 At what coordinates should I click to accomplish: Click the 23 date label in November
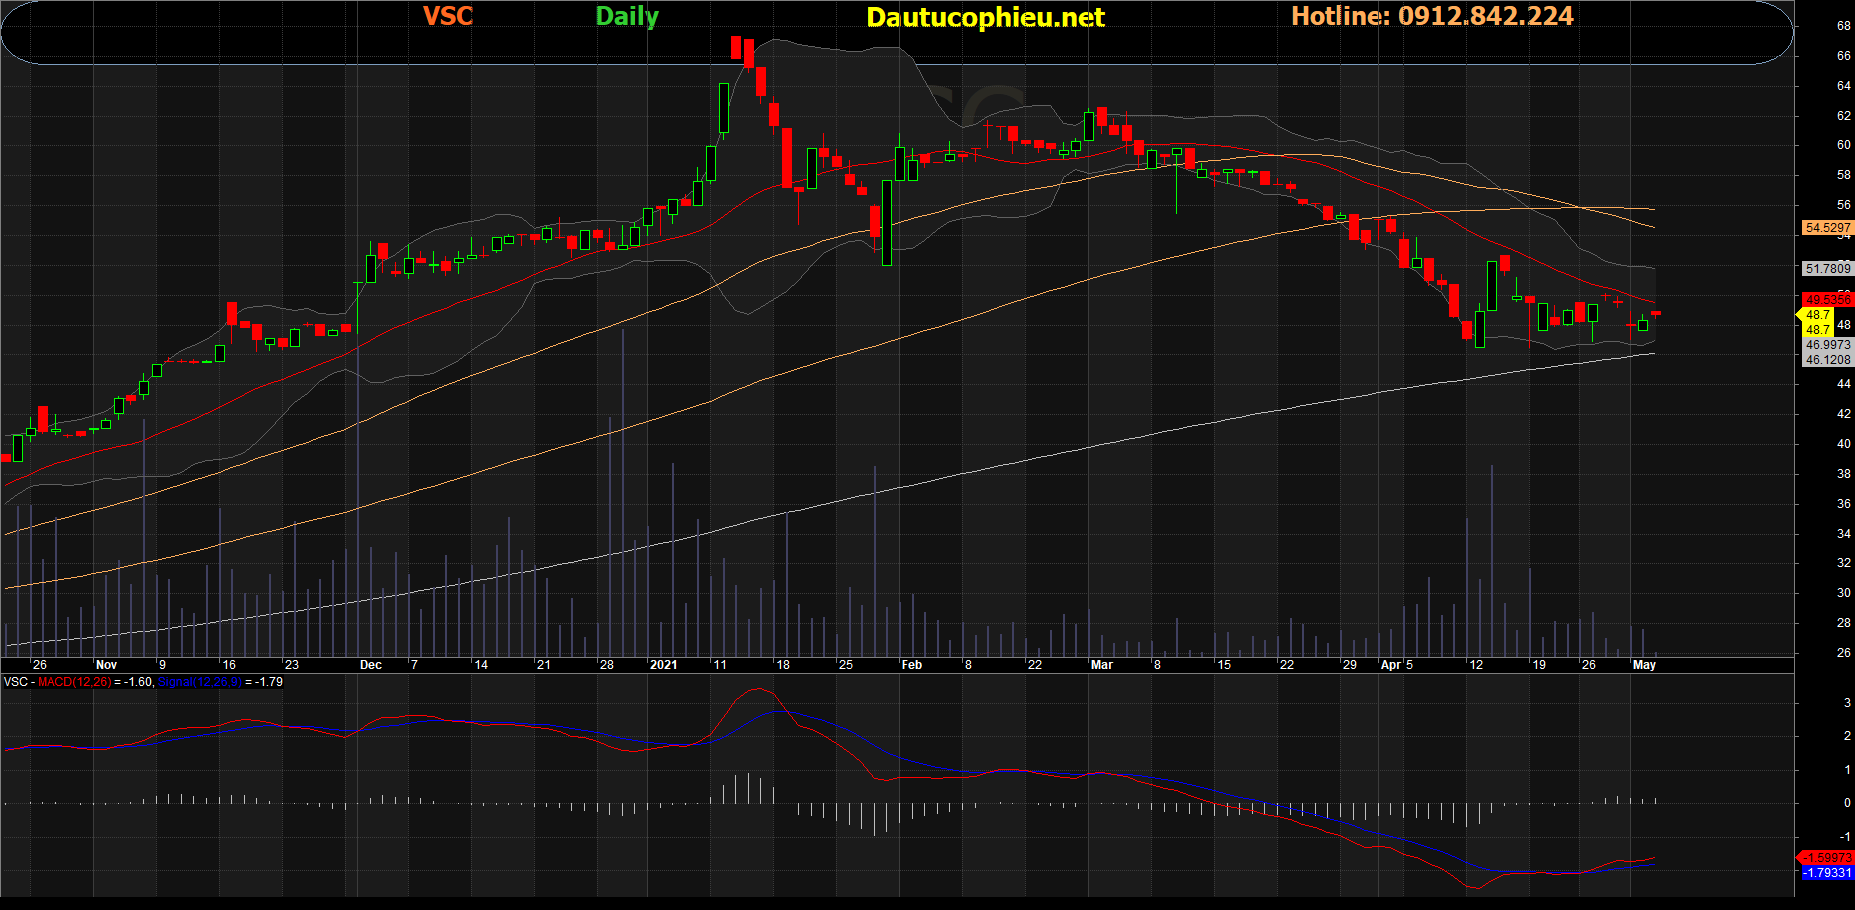pyautogui.click(x=292, y=665)
